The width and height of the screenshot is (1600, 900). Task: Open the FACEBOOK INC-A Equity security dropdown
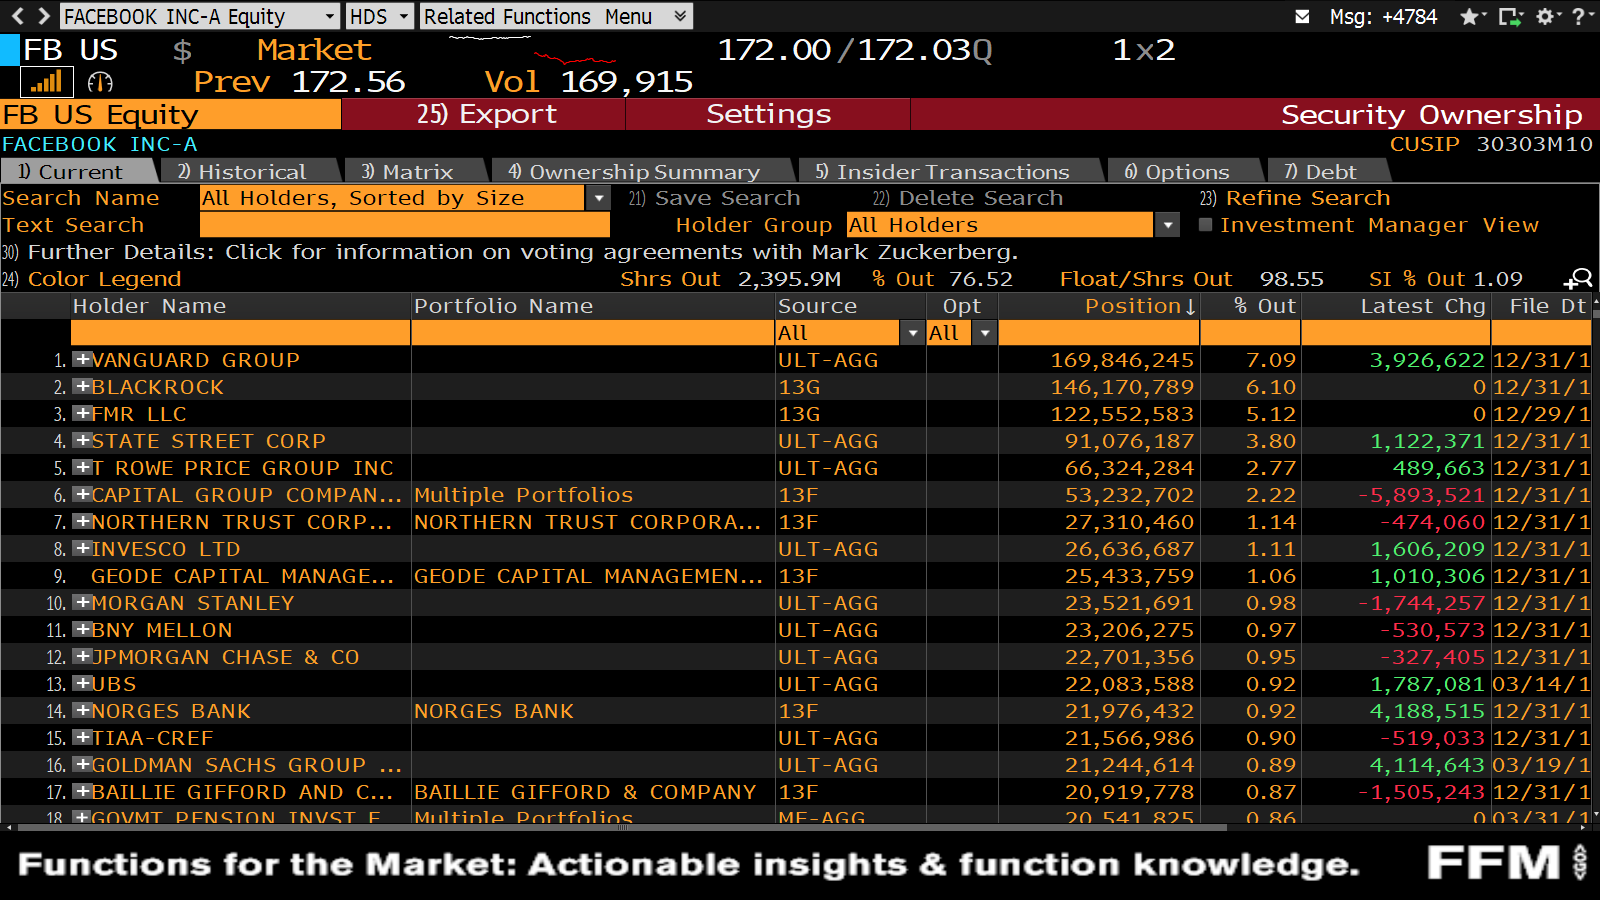[200, 16]
